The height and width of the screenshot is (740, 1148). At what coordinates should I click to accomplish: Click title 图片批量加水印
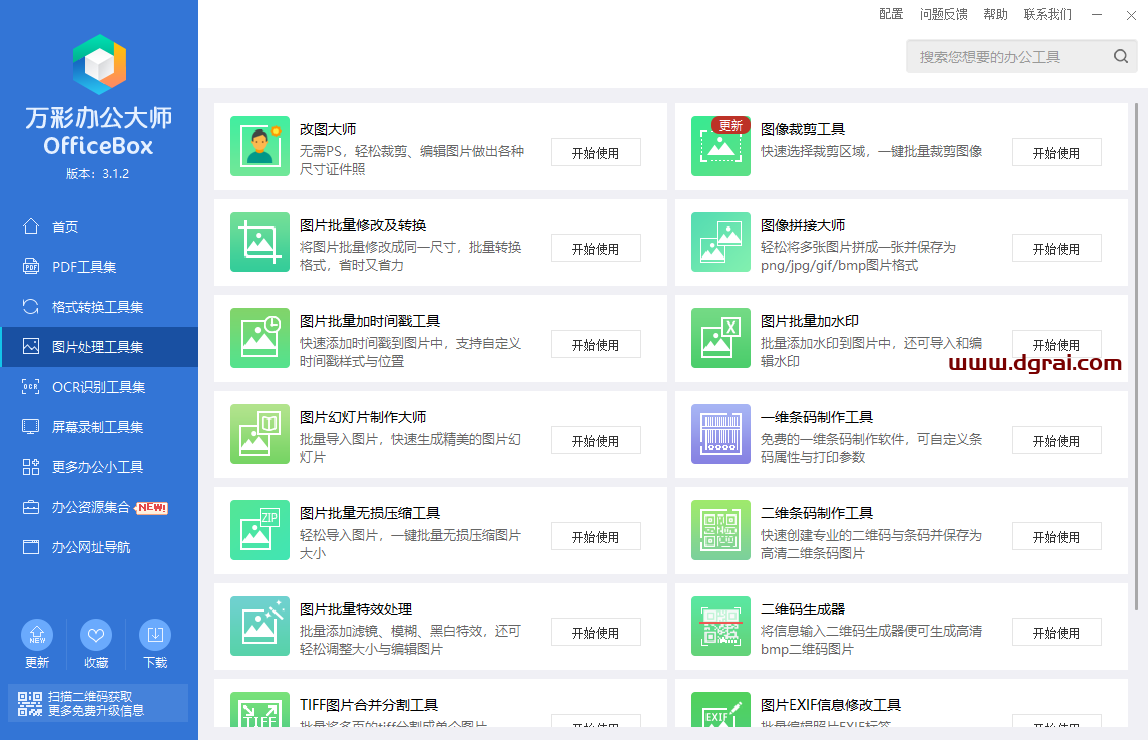point(810,321)
